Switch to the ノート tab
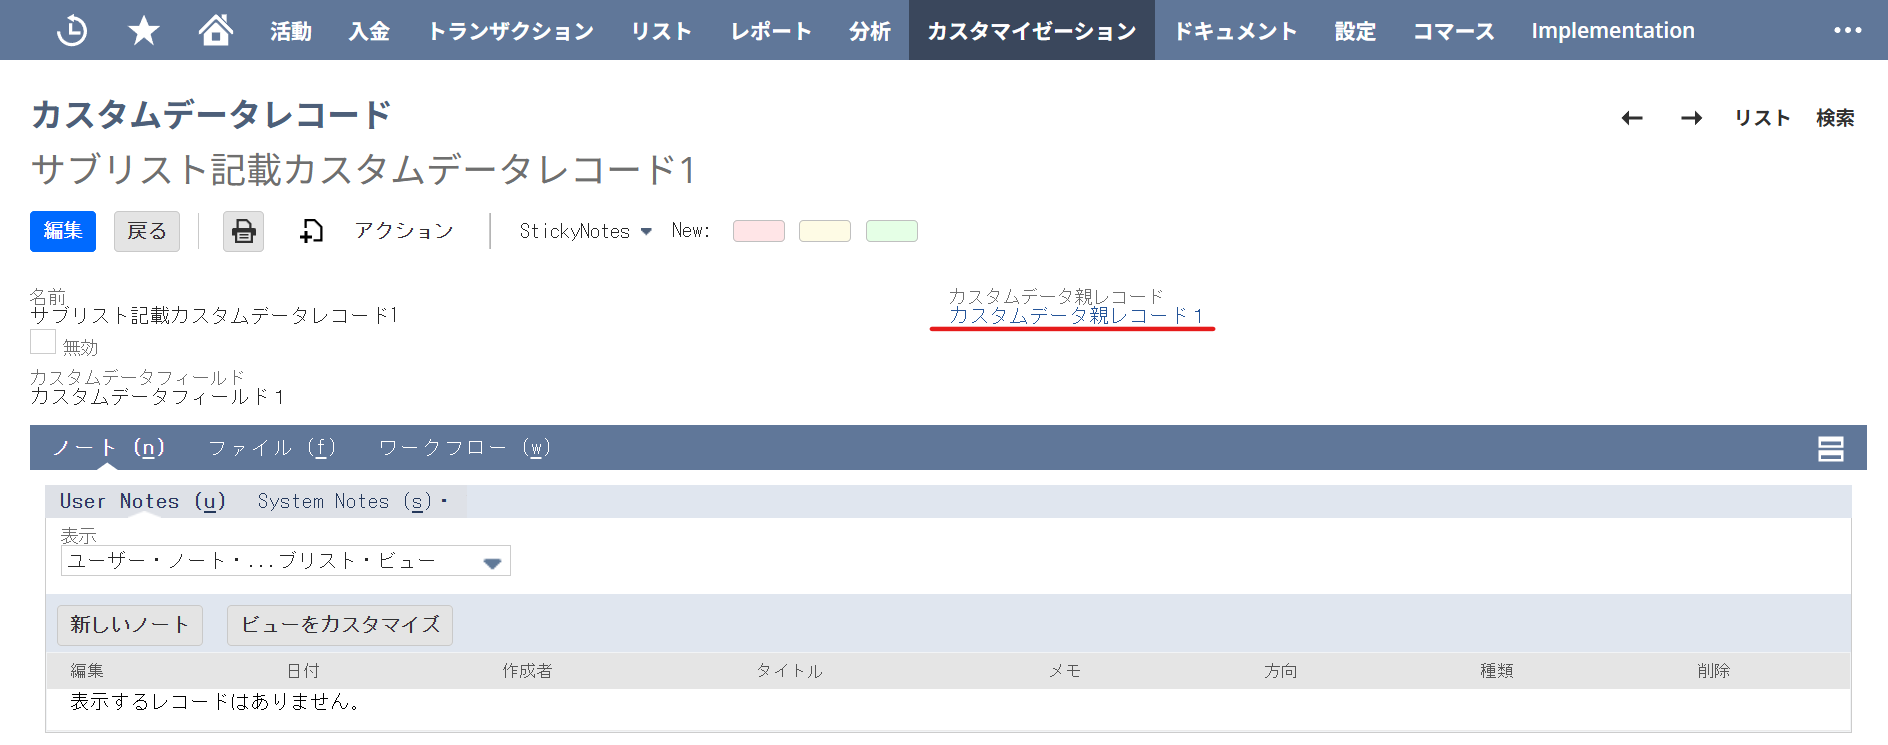The height and width of the screenshot is (745, 1888). pyautogui.click(x=108, y=448)
